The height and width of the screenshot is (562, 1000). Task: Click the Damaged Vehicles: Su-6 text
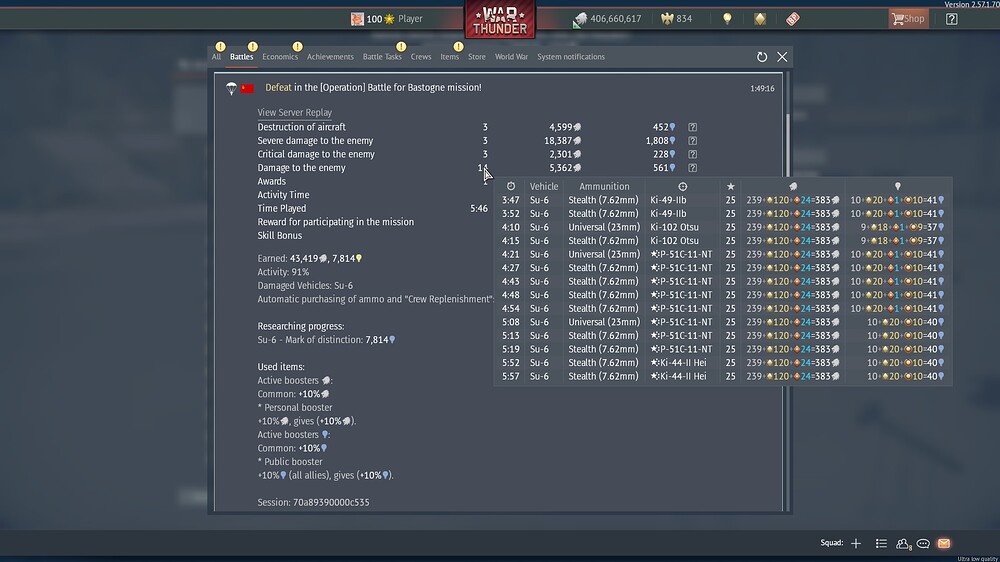(305, 285)
